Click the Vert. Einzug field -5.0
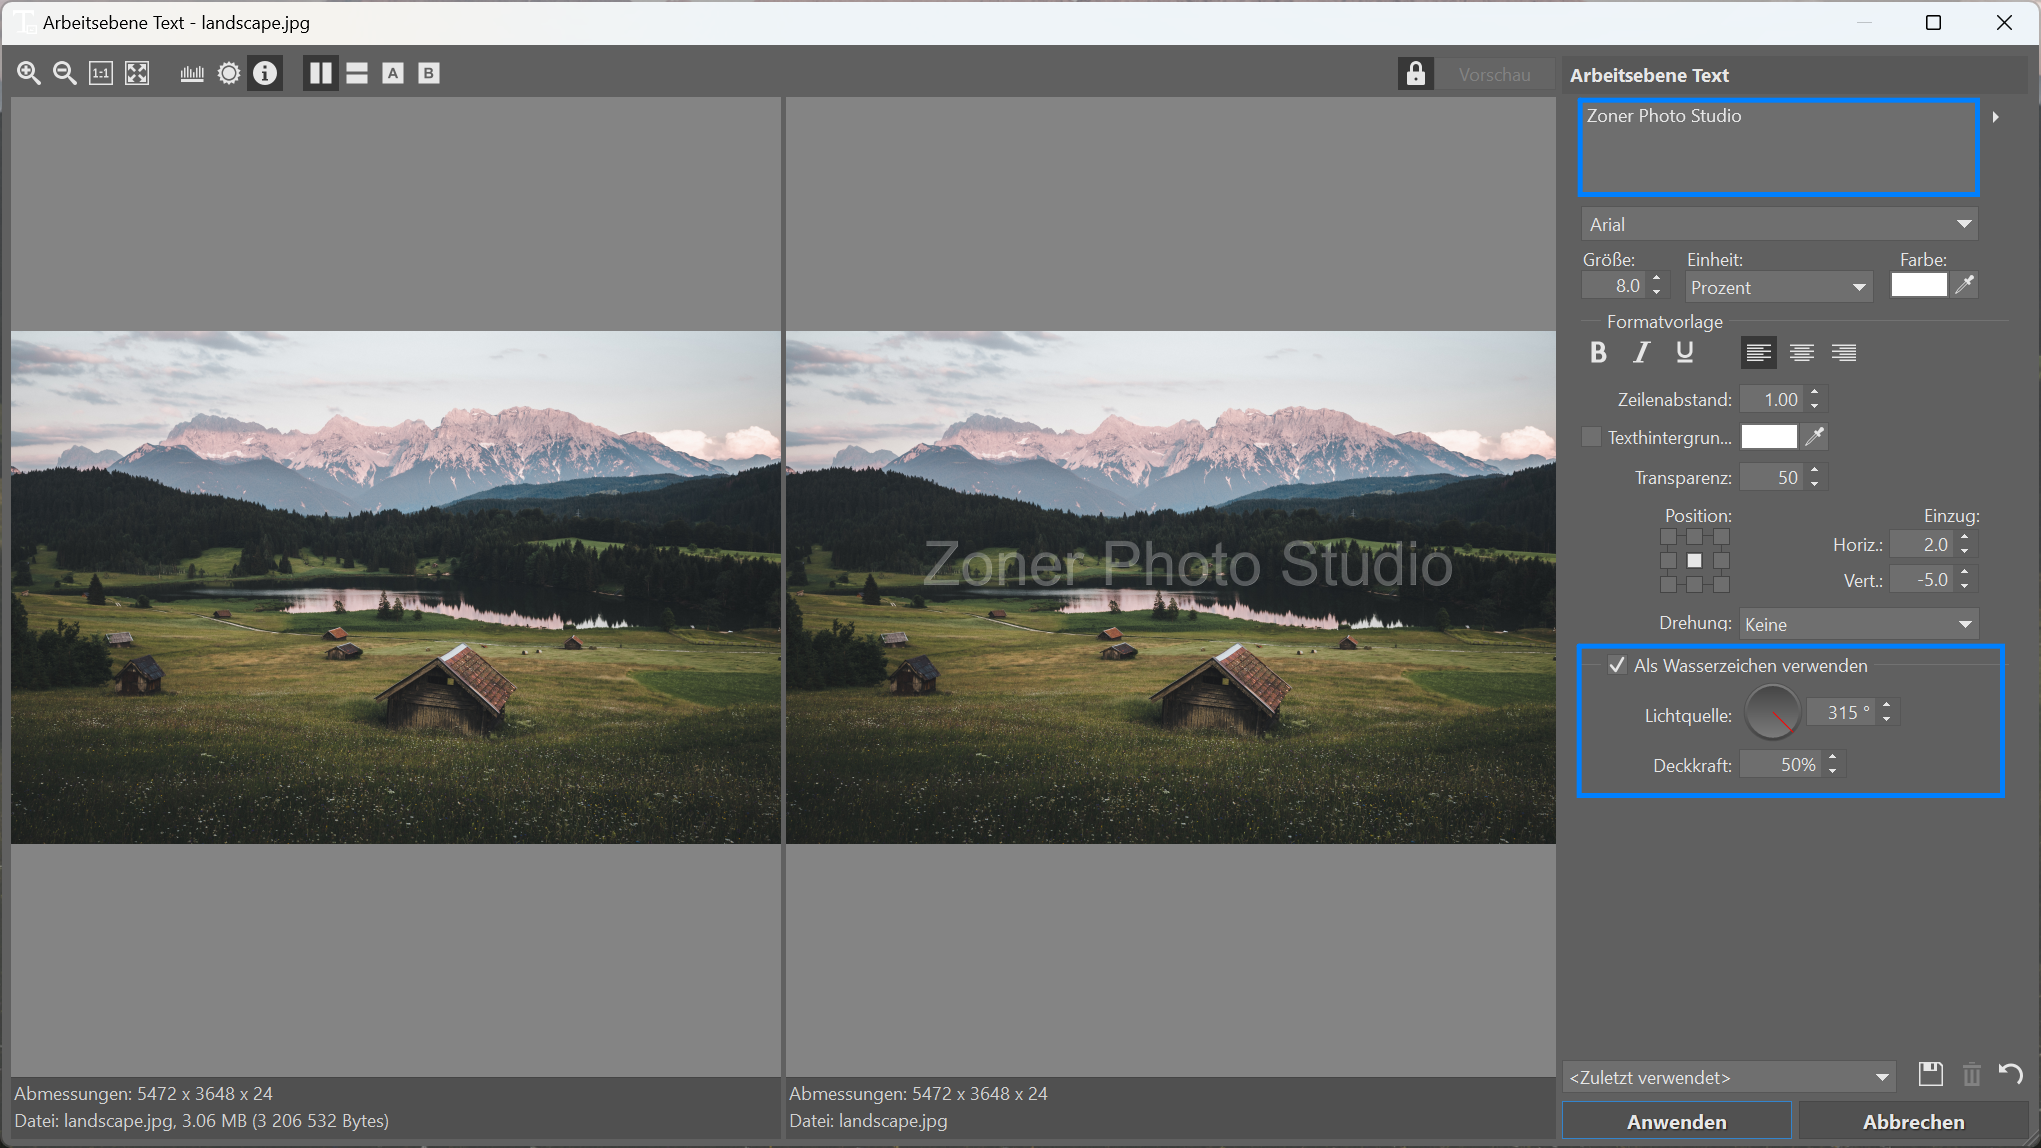Viewport: 2041px width, 1148px height. [1922, 579]
